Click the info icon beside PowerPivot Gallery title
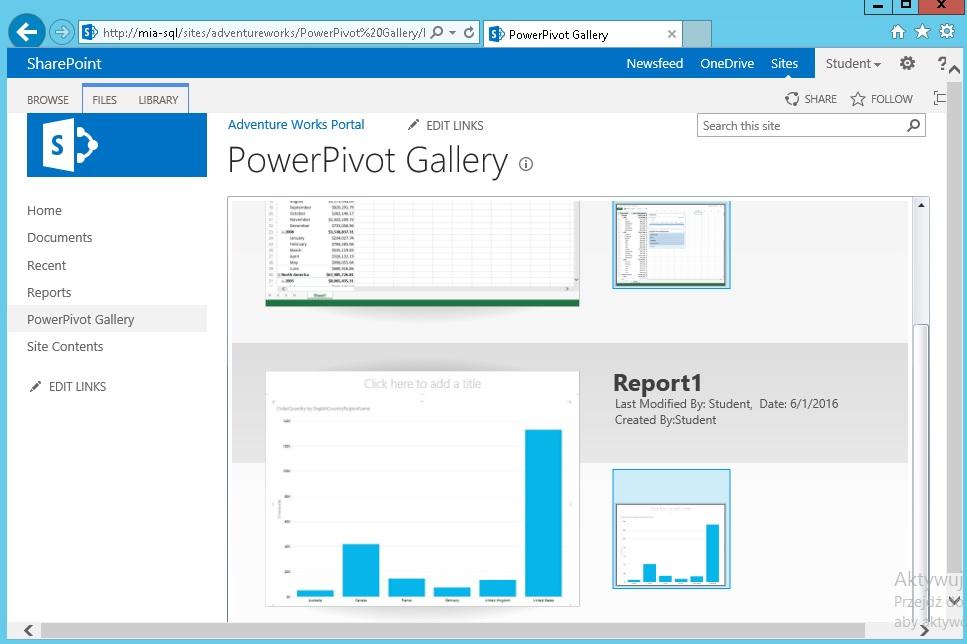Screen dimensions: 967x644 tap(525, 164)
